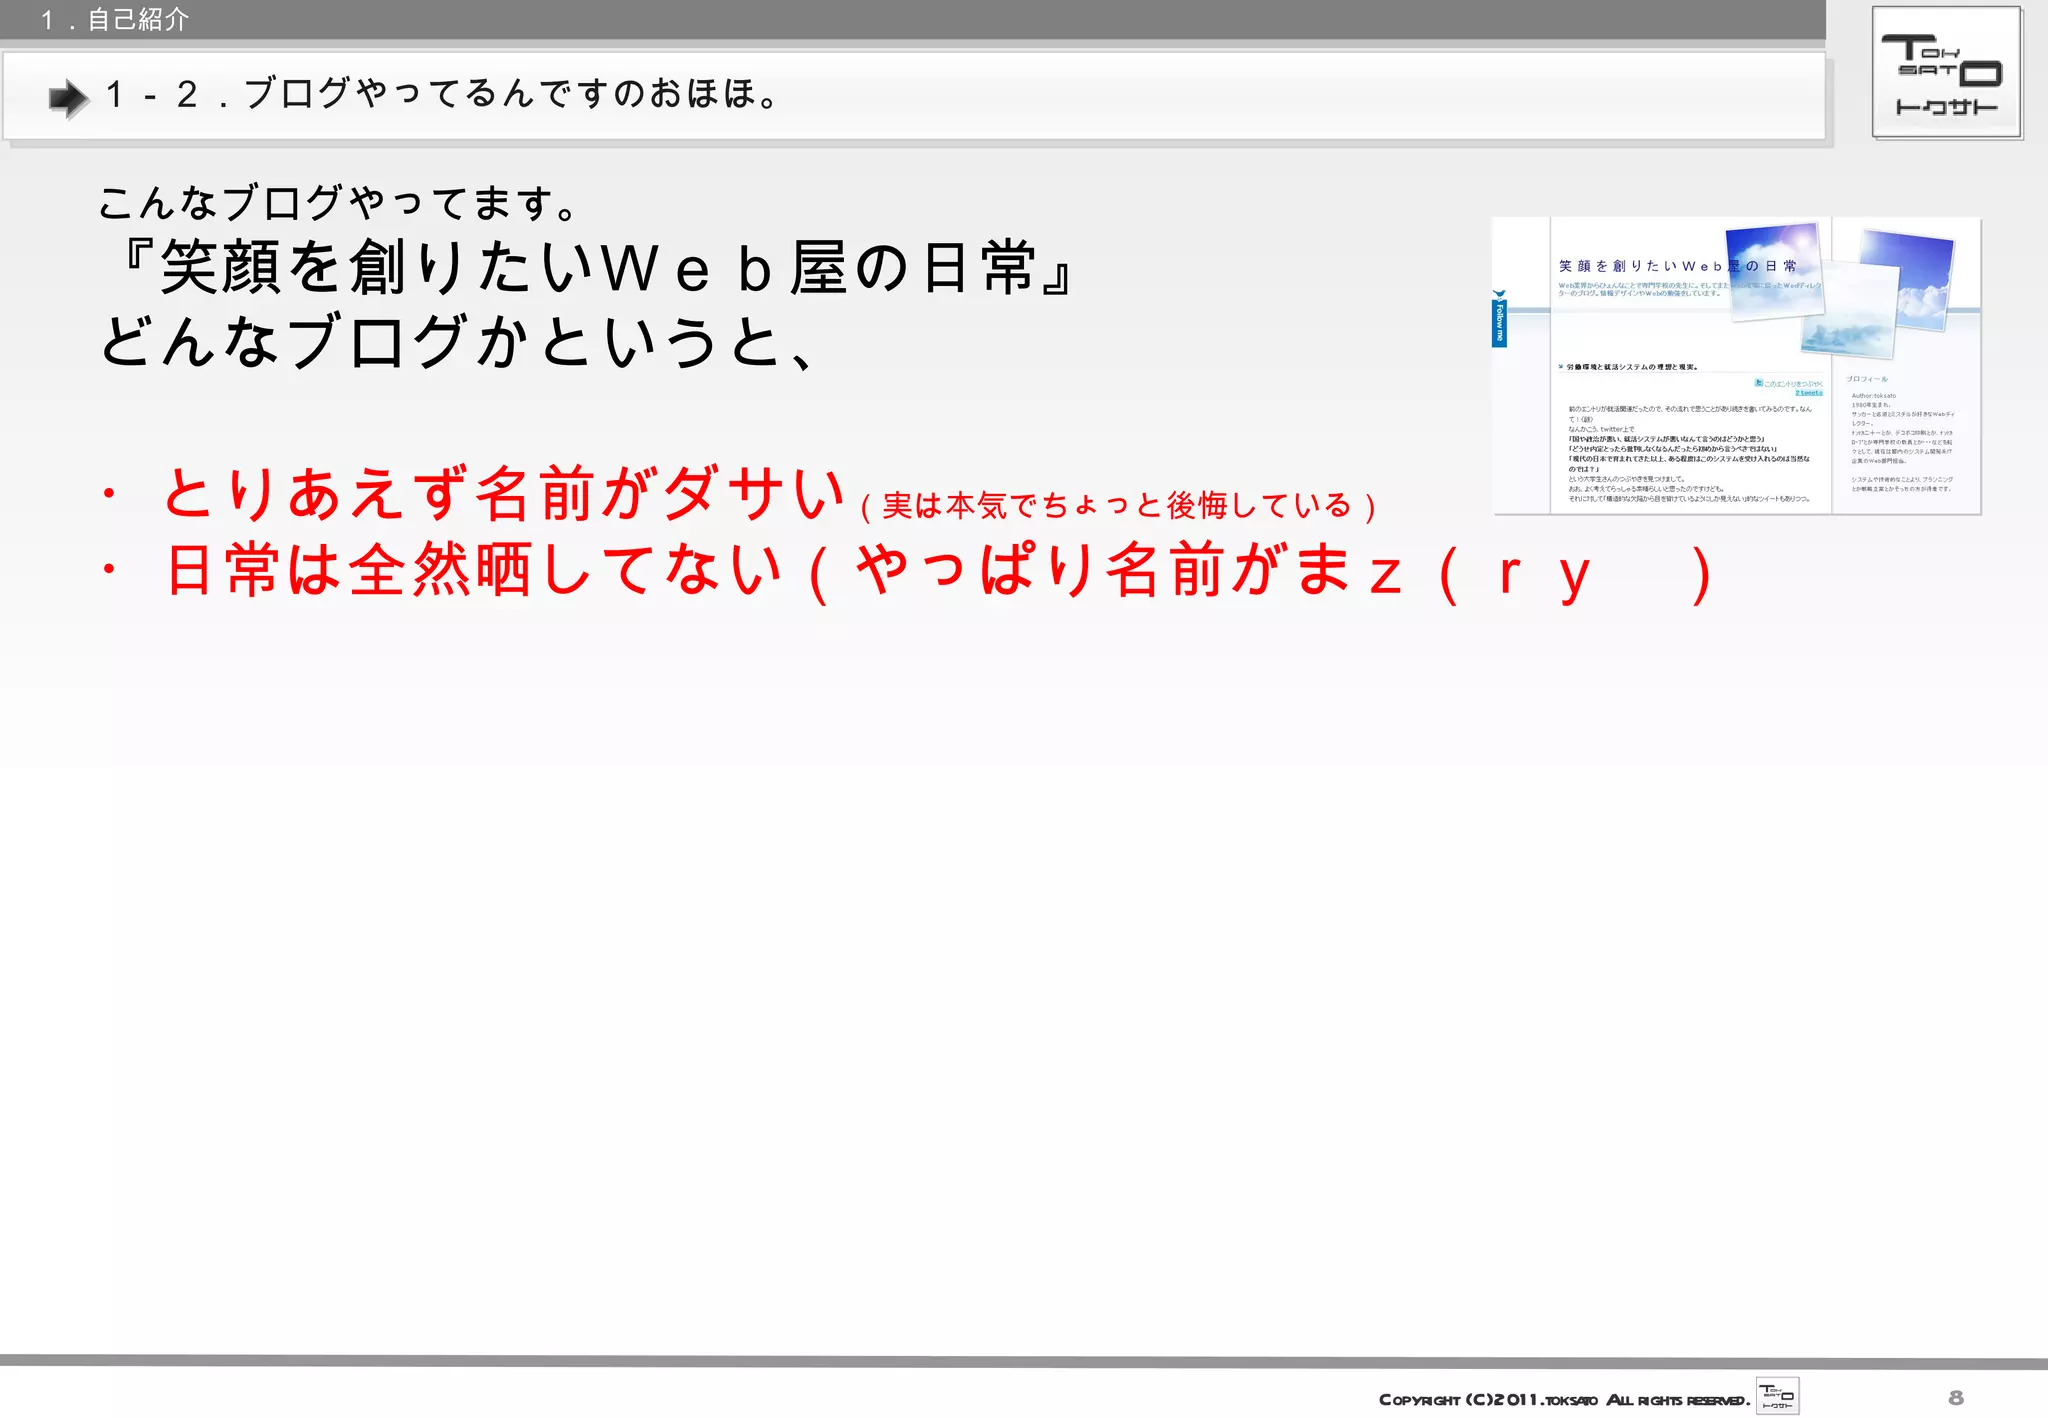Click the copyright text in the footer
The height and width of the screenshot is (1418, 2048).
pyautogui.click(x=1564, y=1399)
